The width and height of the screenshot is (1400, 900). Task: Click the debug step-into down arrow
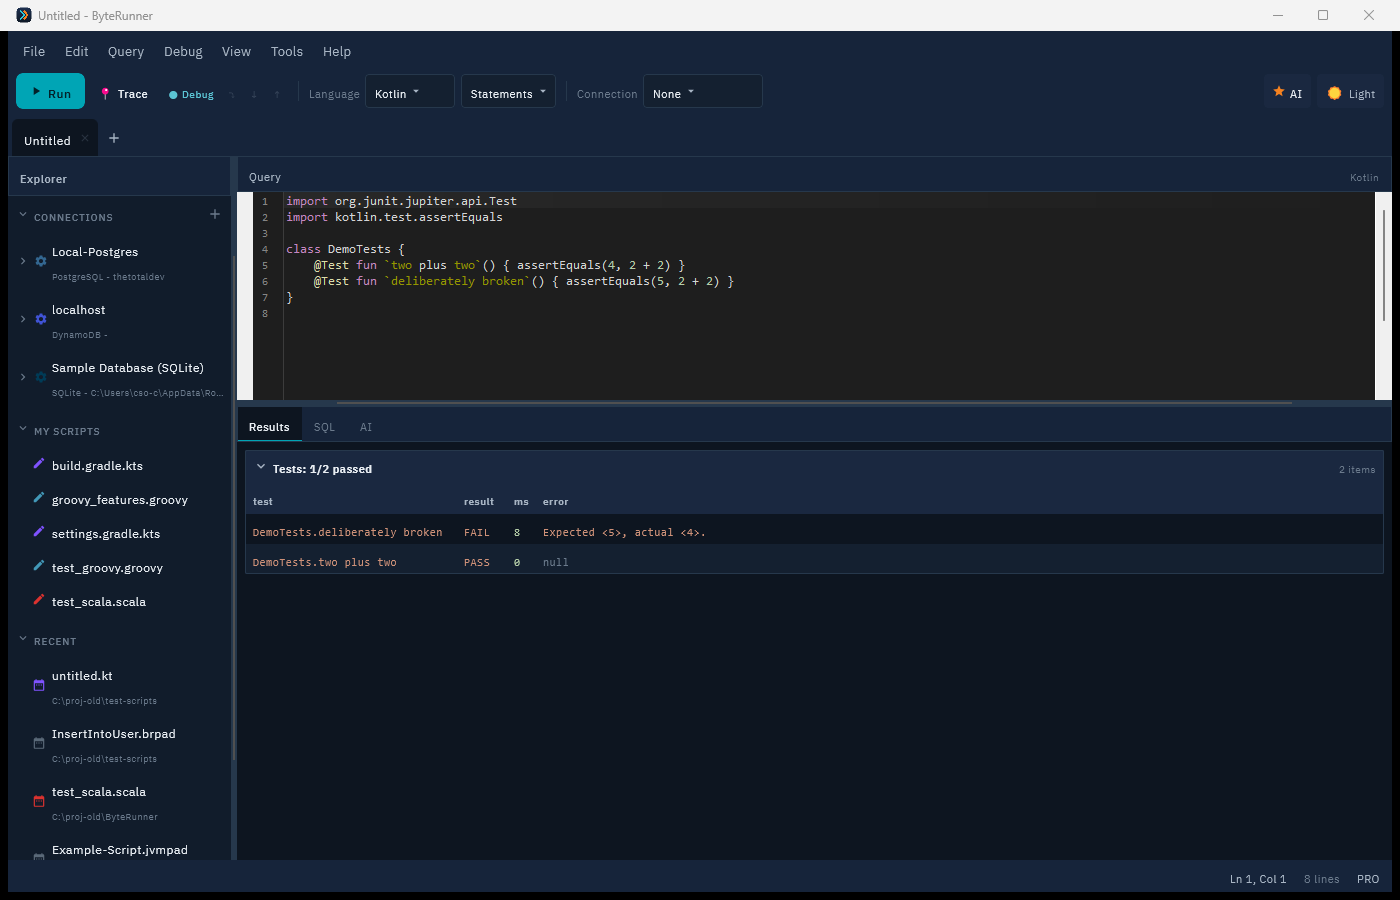tap(254, 94)
